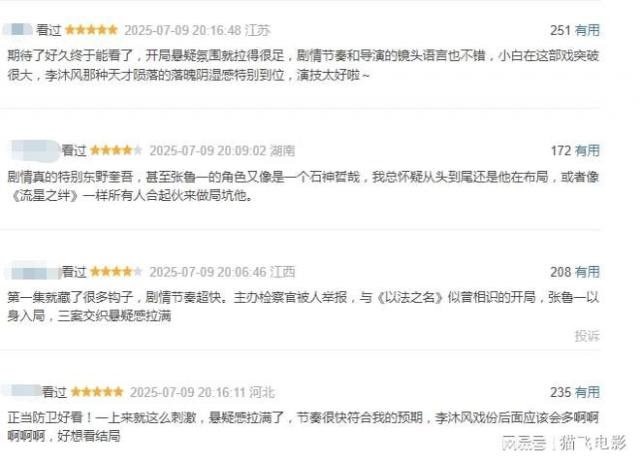Open blurred username of the Hebei reviewer
This screenshot has width=640, height=463.
(22, 391)
